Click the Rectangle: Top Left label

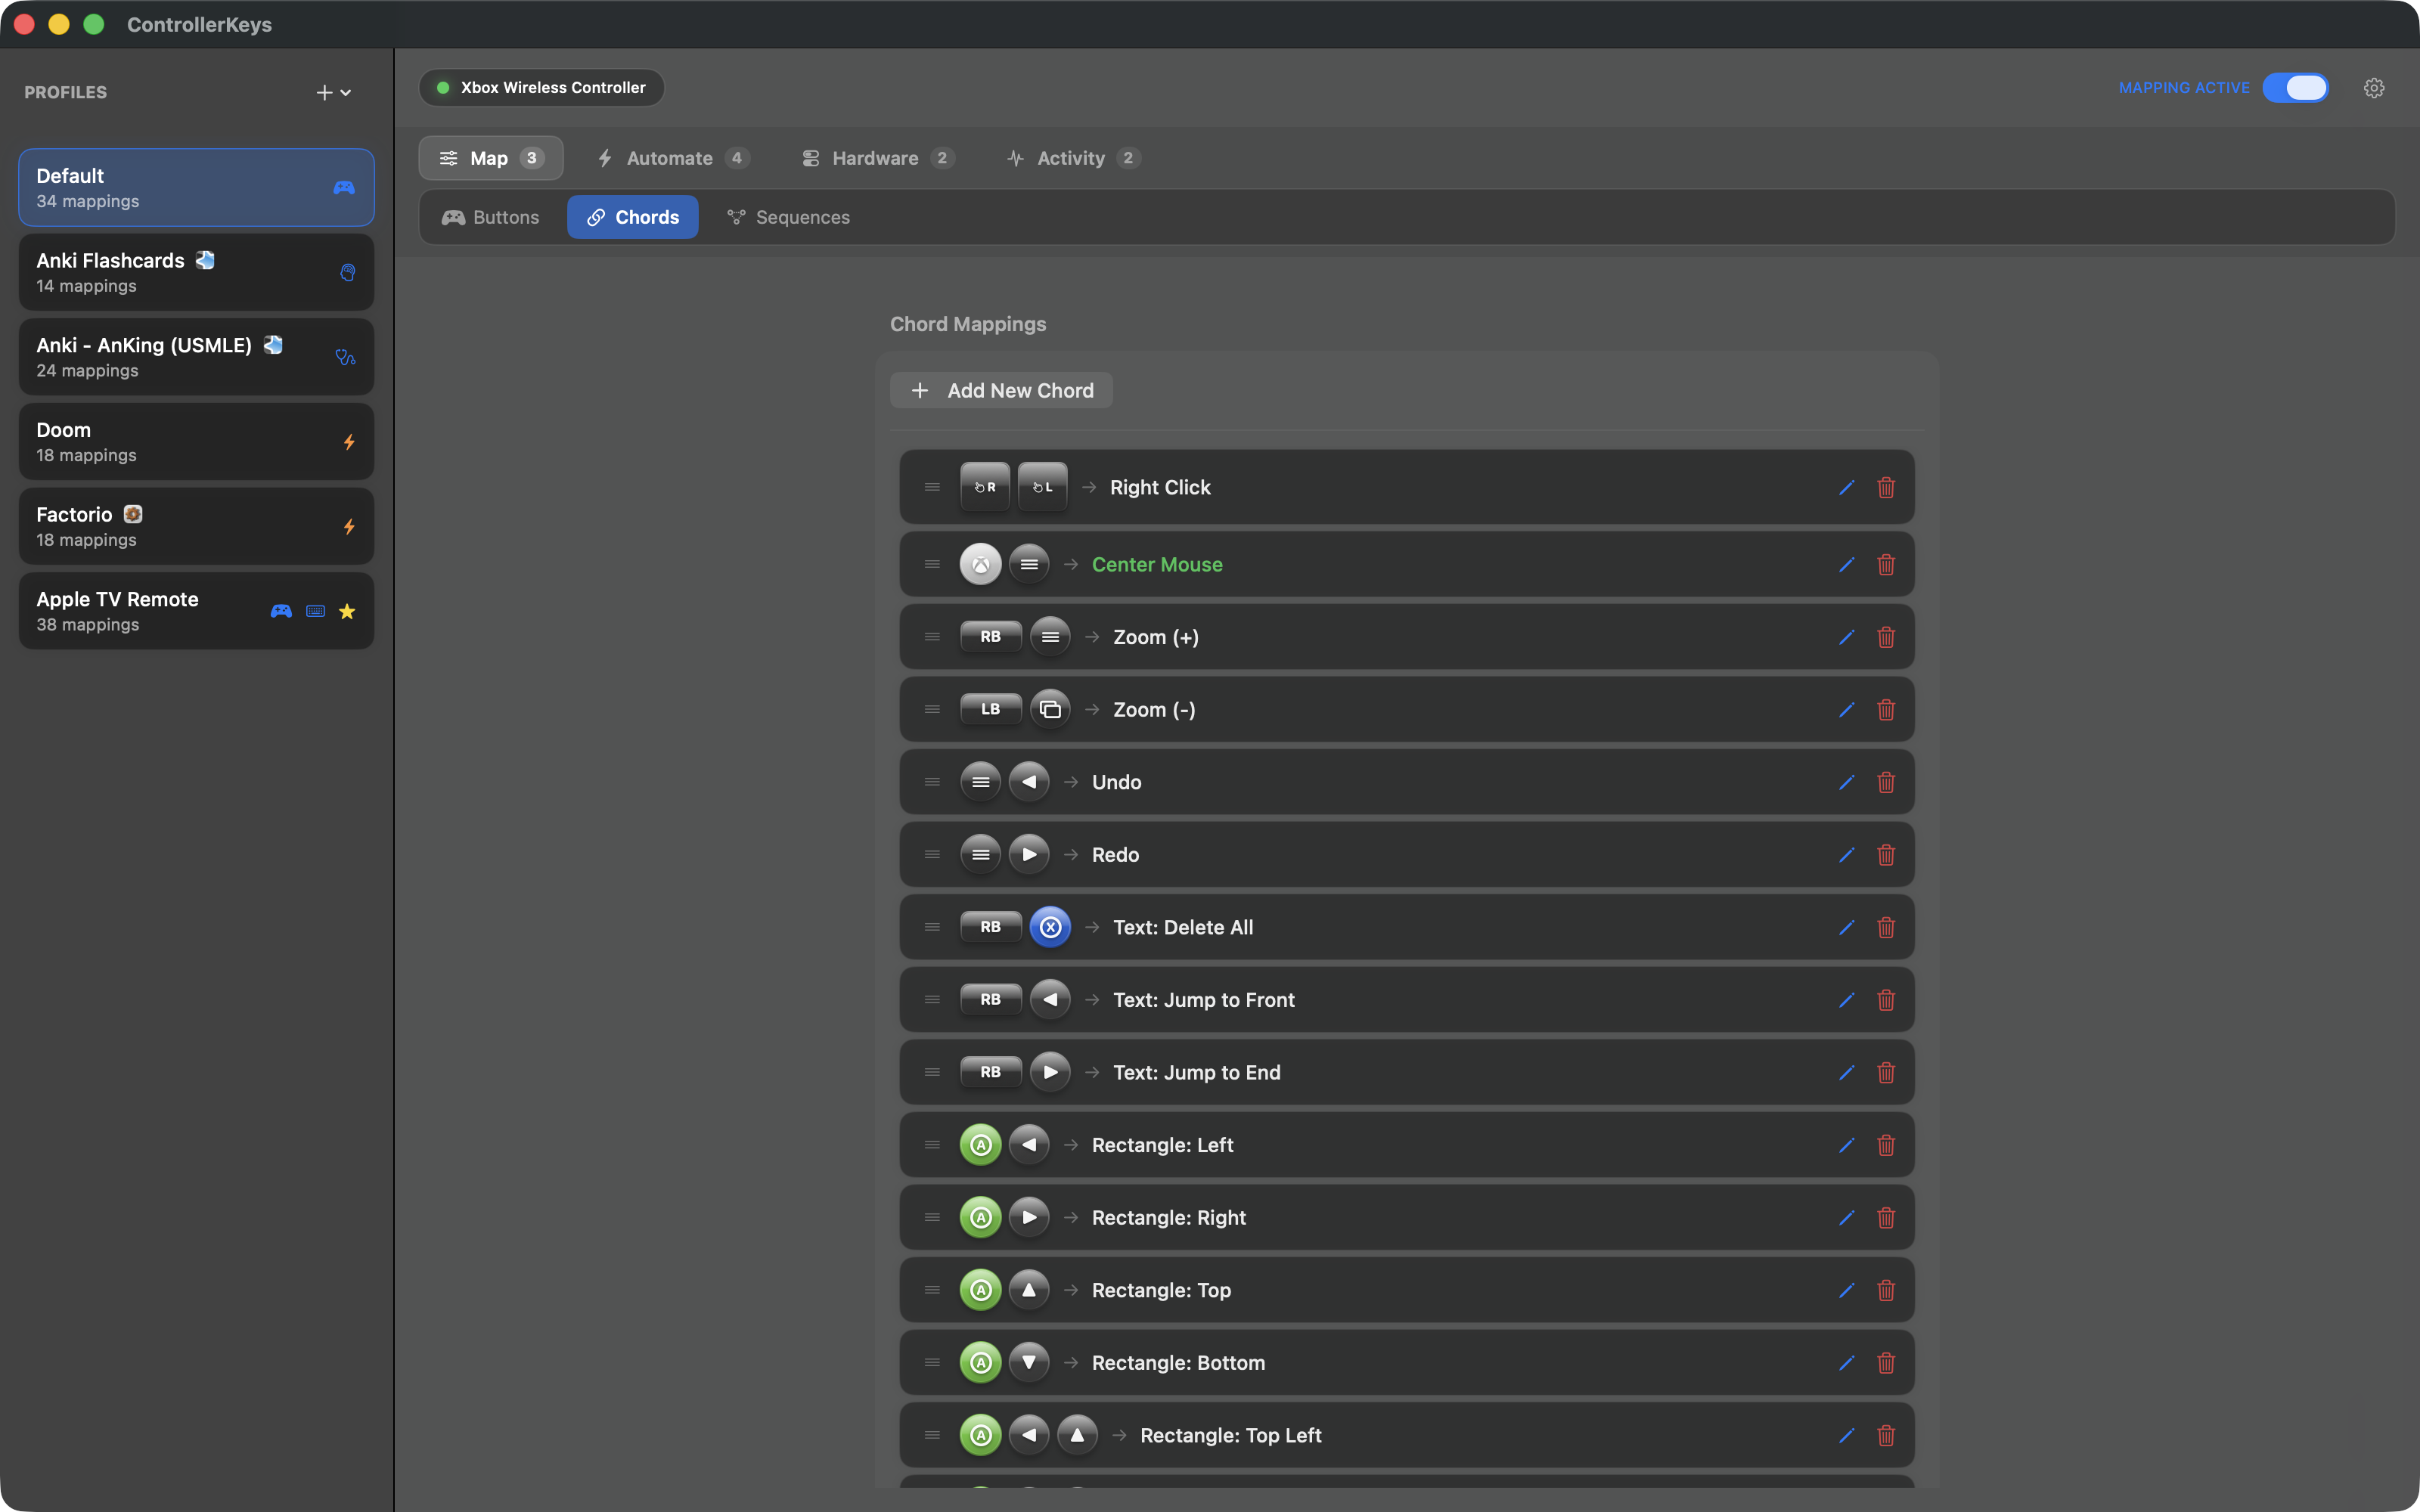1231,1435
